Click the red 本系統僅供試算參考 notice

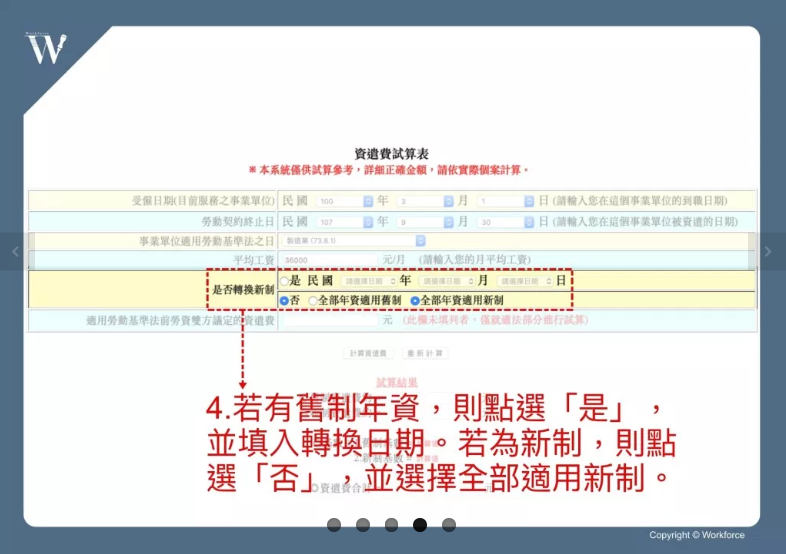click(389, 170)
